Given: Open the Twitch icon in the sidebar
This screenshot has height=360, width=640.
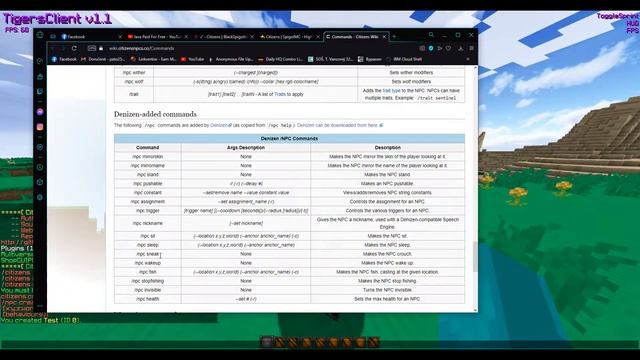Looking at the screenshot, I should pyautogui.click(x=40, y=91).
